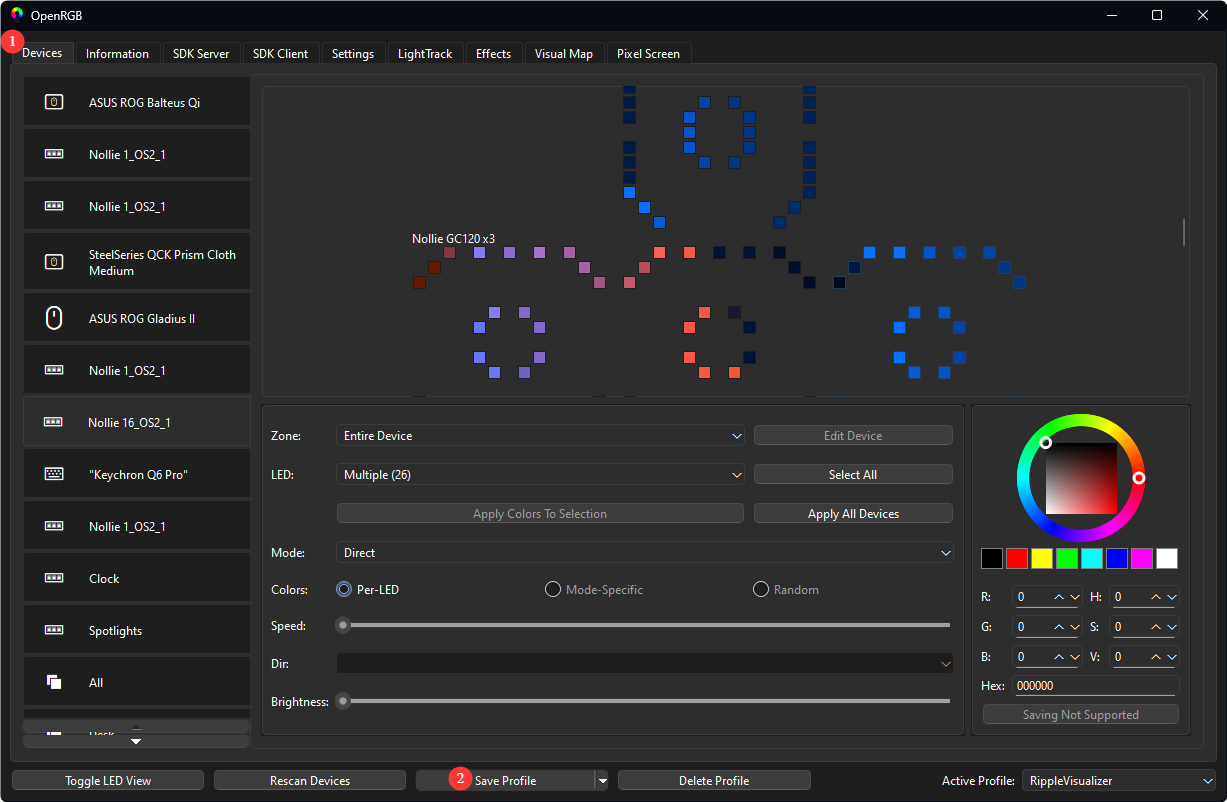Click the Speed slider track
This screenshot has width=1227, height=802.
point(645,625)
